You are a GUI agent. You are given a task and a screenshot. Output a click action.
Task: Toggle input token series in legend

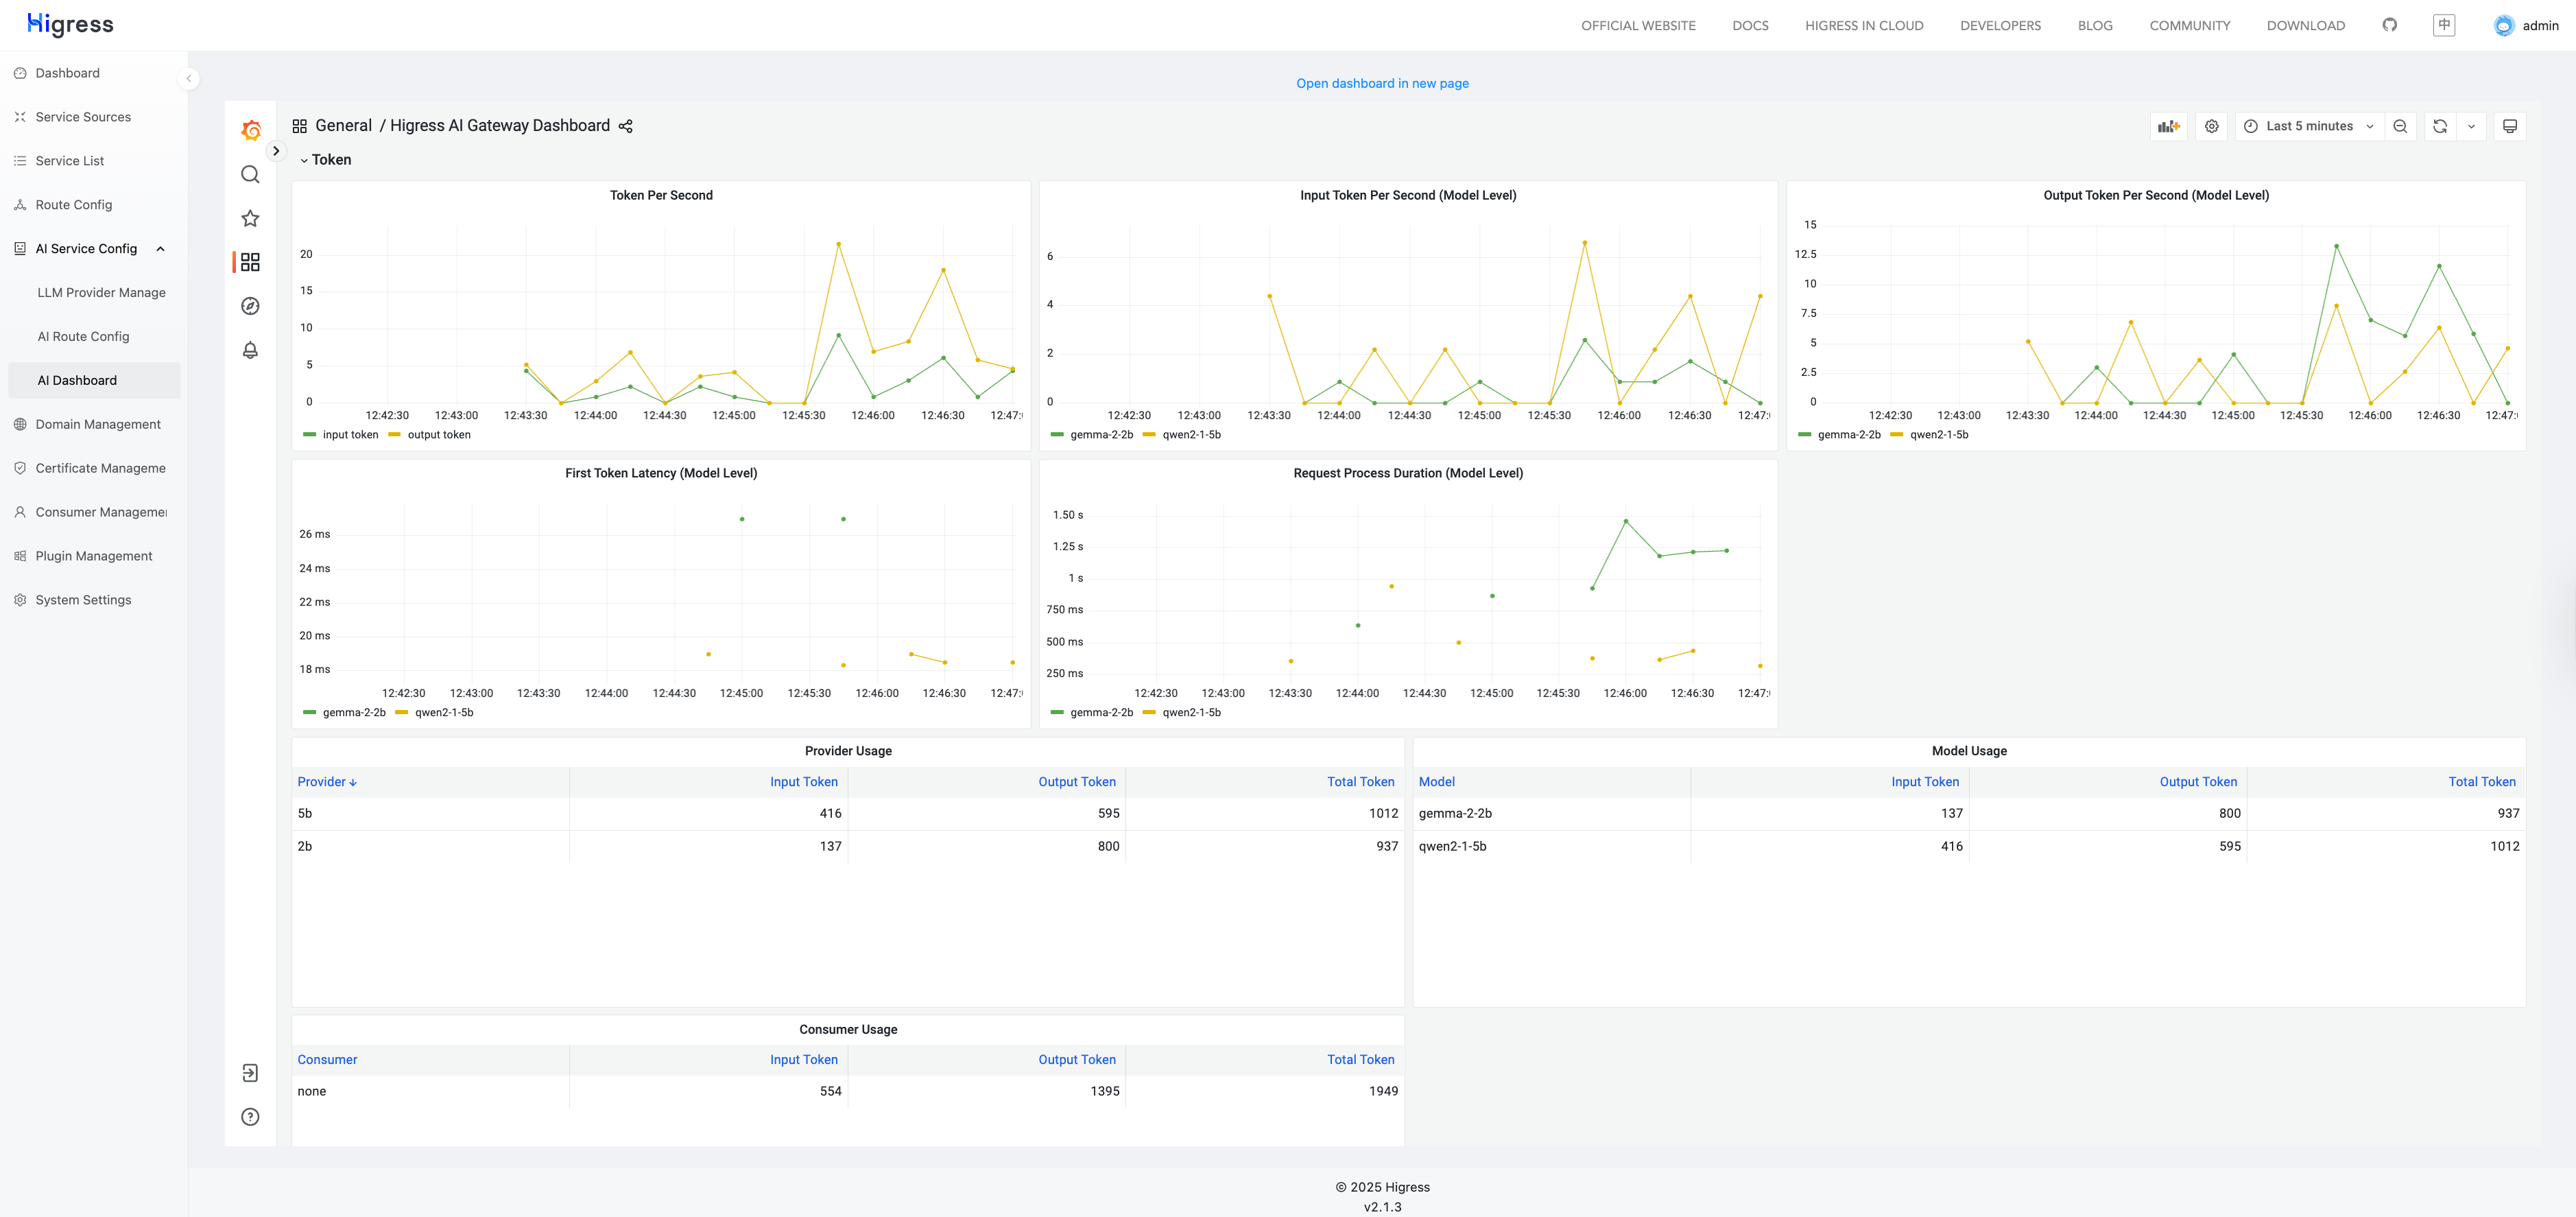coord(350,435)
